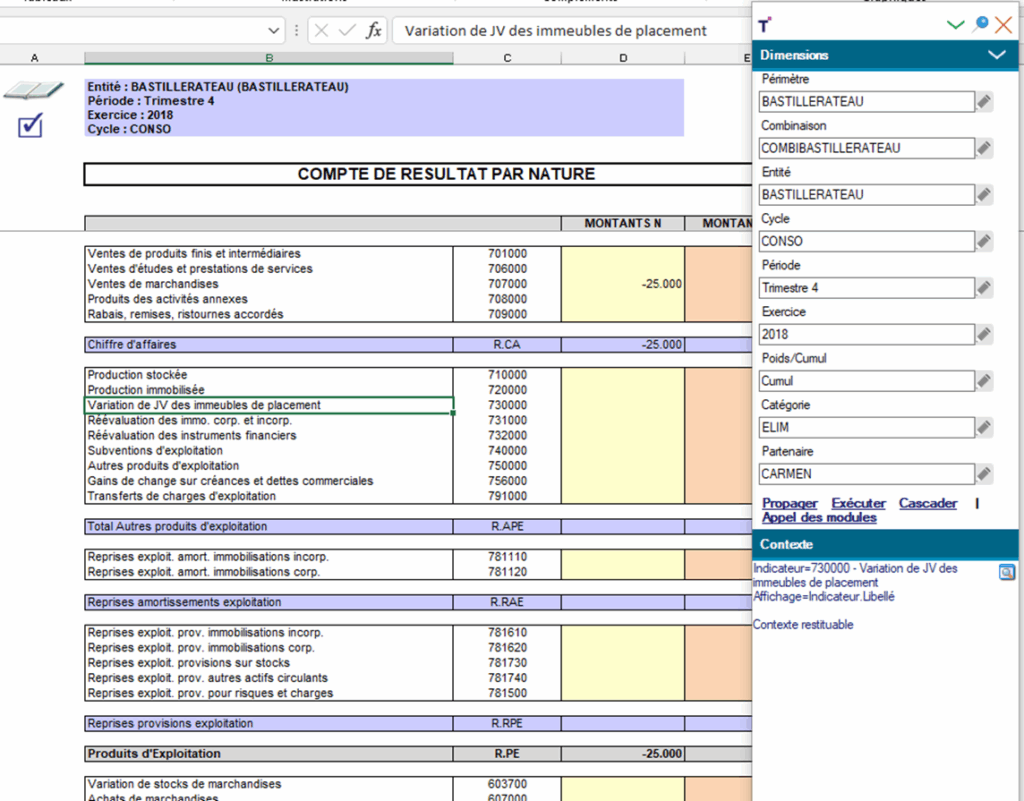Edit Catégorie with its pencil icon
The height and width of the screenshot is (801, 1024).
pyautogui.click(x=984, y=428)
